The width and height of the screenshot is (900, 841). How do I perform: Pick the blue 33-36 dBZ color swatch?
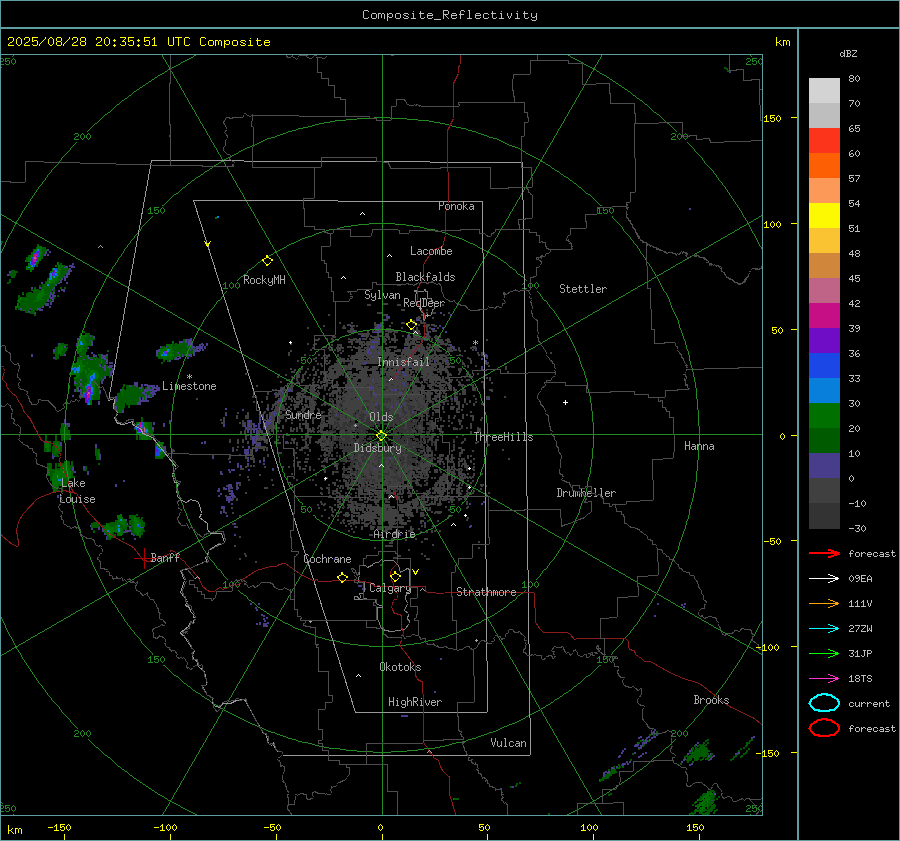click(824, 366)
